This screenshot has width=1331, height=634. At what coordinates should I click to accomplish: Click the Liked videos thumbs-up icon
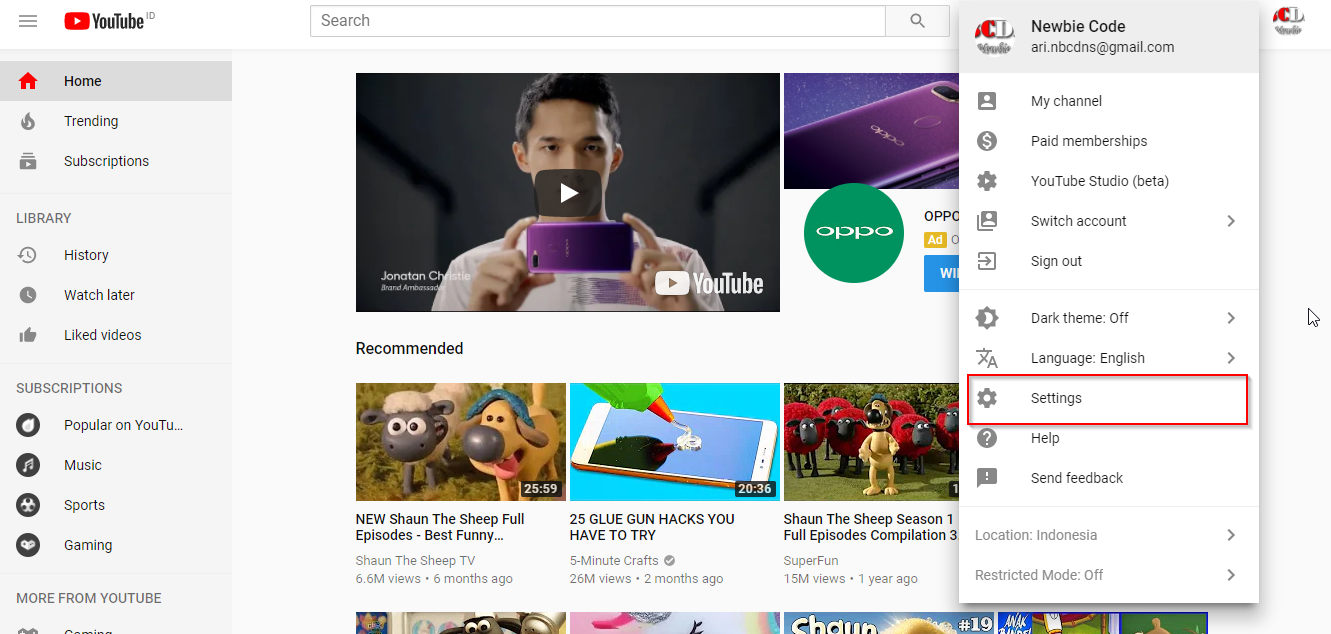28,335
